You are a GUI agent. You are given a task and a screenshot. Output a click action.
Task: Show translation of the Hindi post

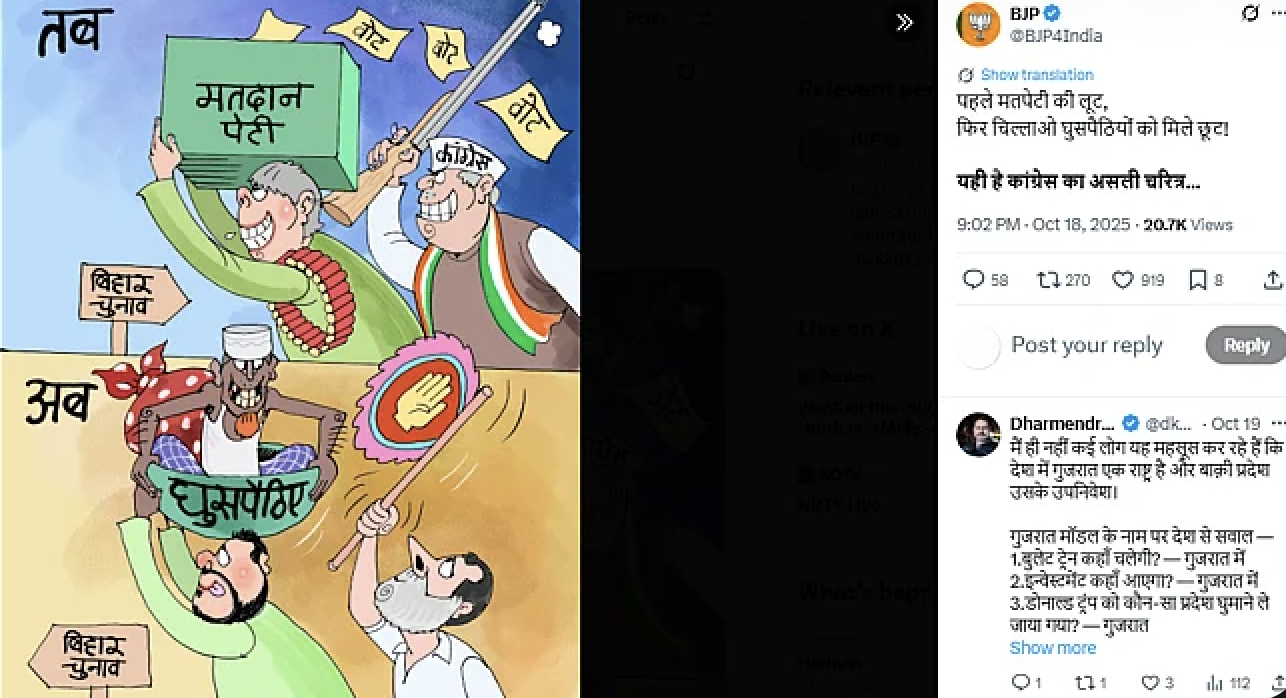click(1036, 75)
